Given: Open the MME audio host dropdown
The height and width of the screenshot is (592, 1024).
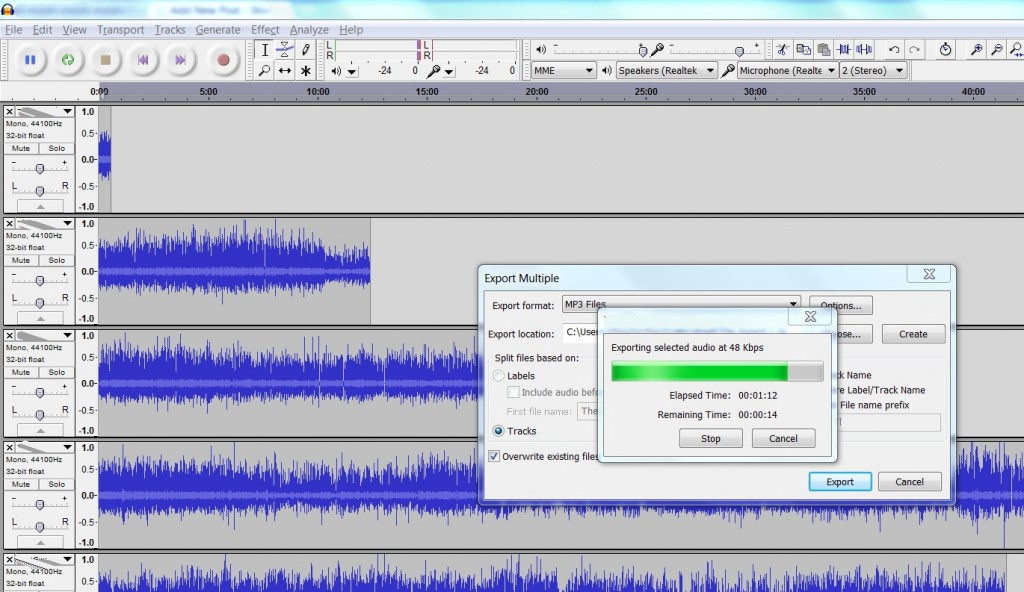Looking at the screenshot, I should 563,71.
